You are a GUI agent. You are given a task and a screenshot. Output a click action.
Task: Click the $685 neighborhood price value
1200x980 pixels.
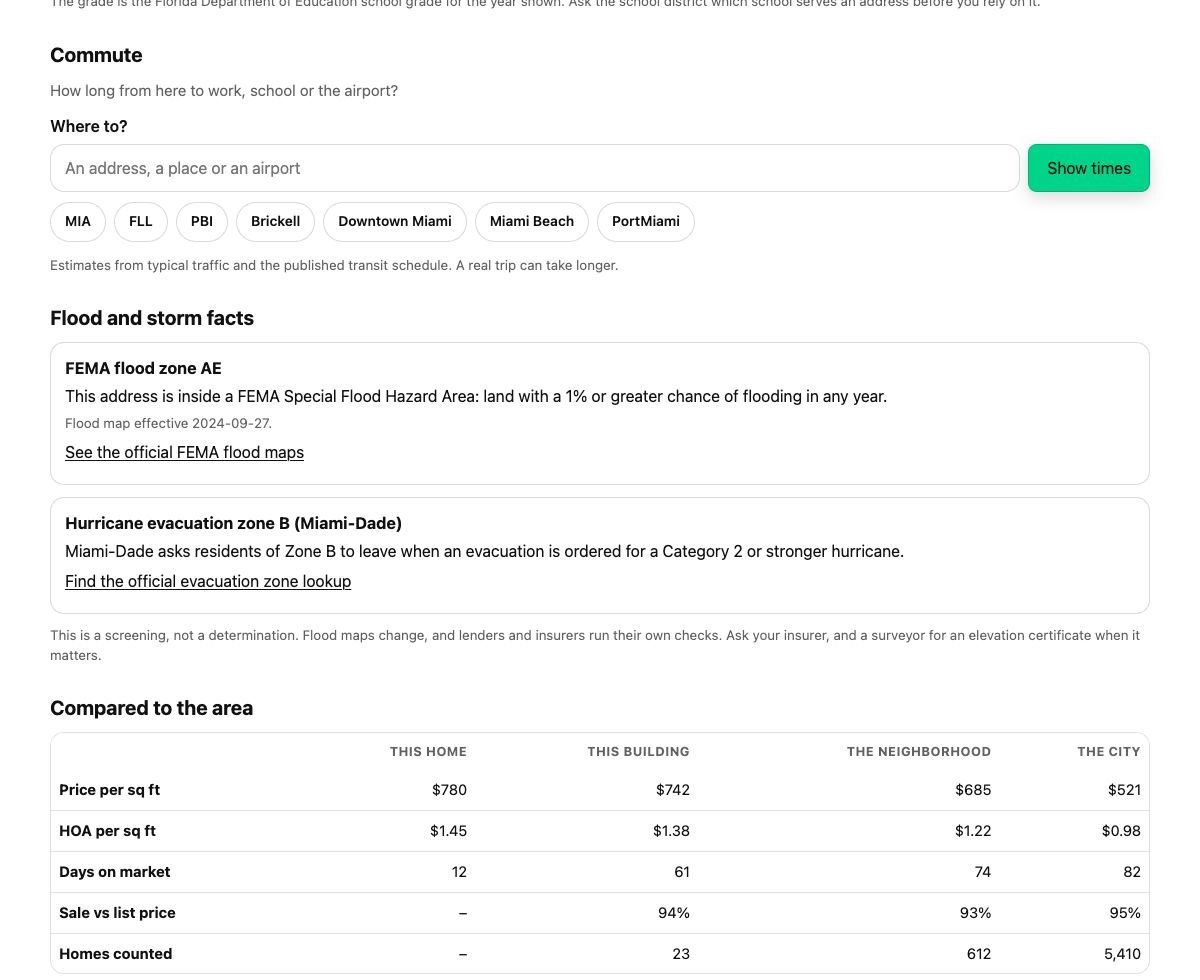(x=973, y=790)
